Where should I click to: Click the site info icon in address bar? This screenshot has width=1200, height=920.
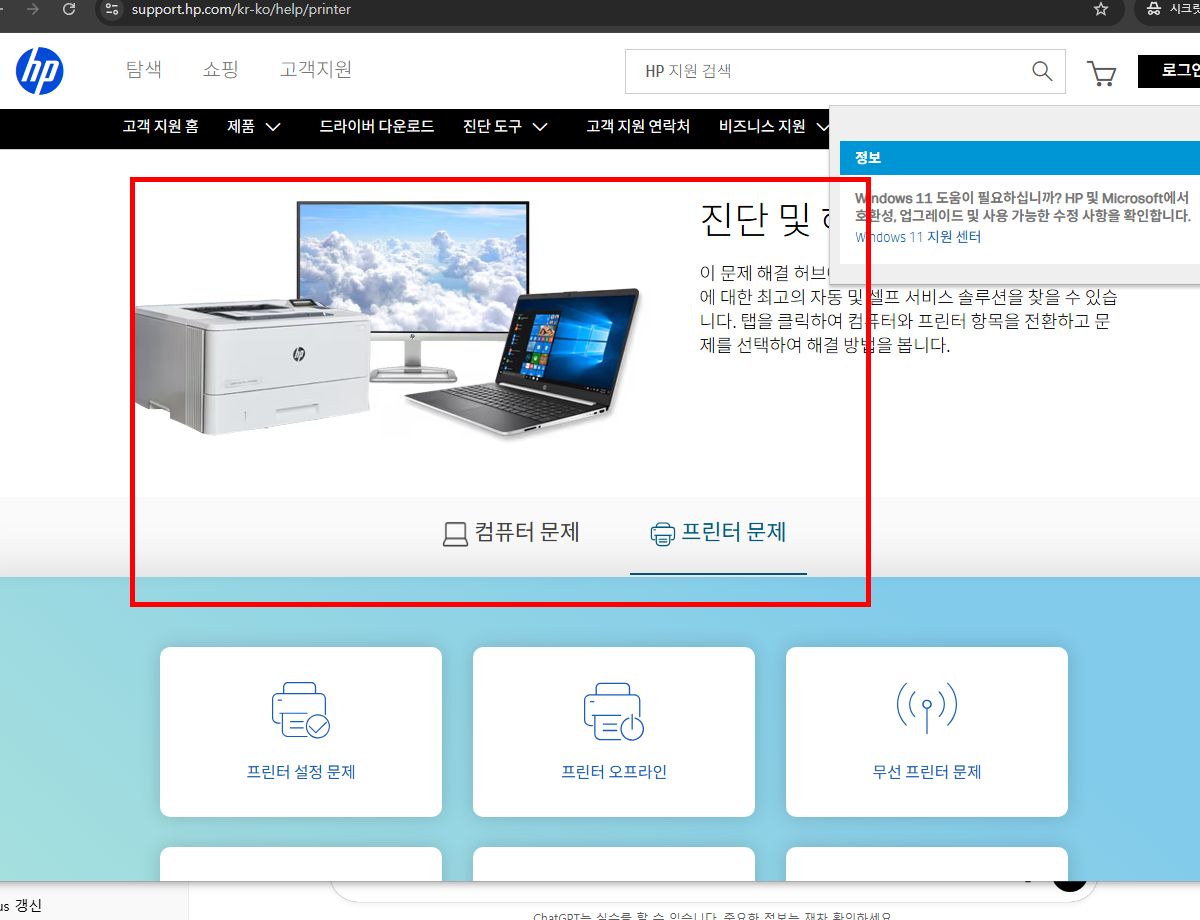[112, 9]
